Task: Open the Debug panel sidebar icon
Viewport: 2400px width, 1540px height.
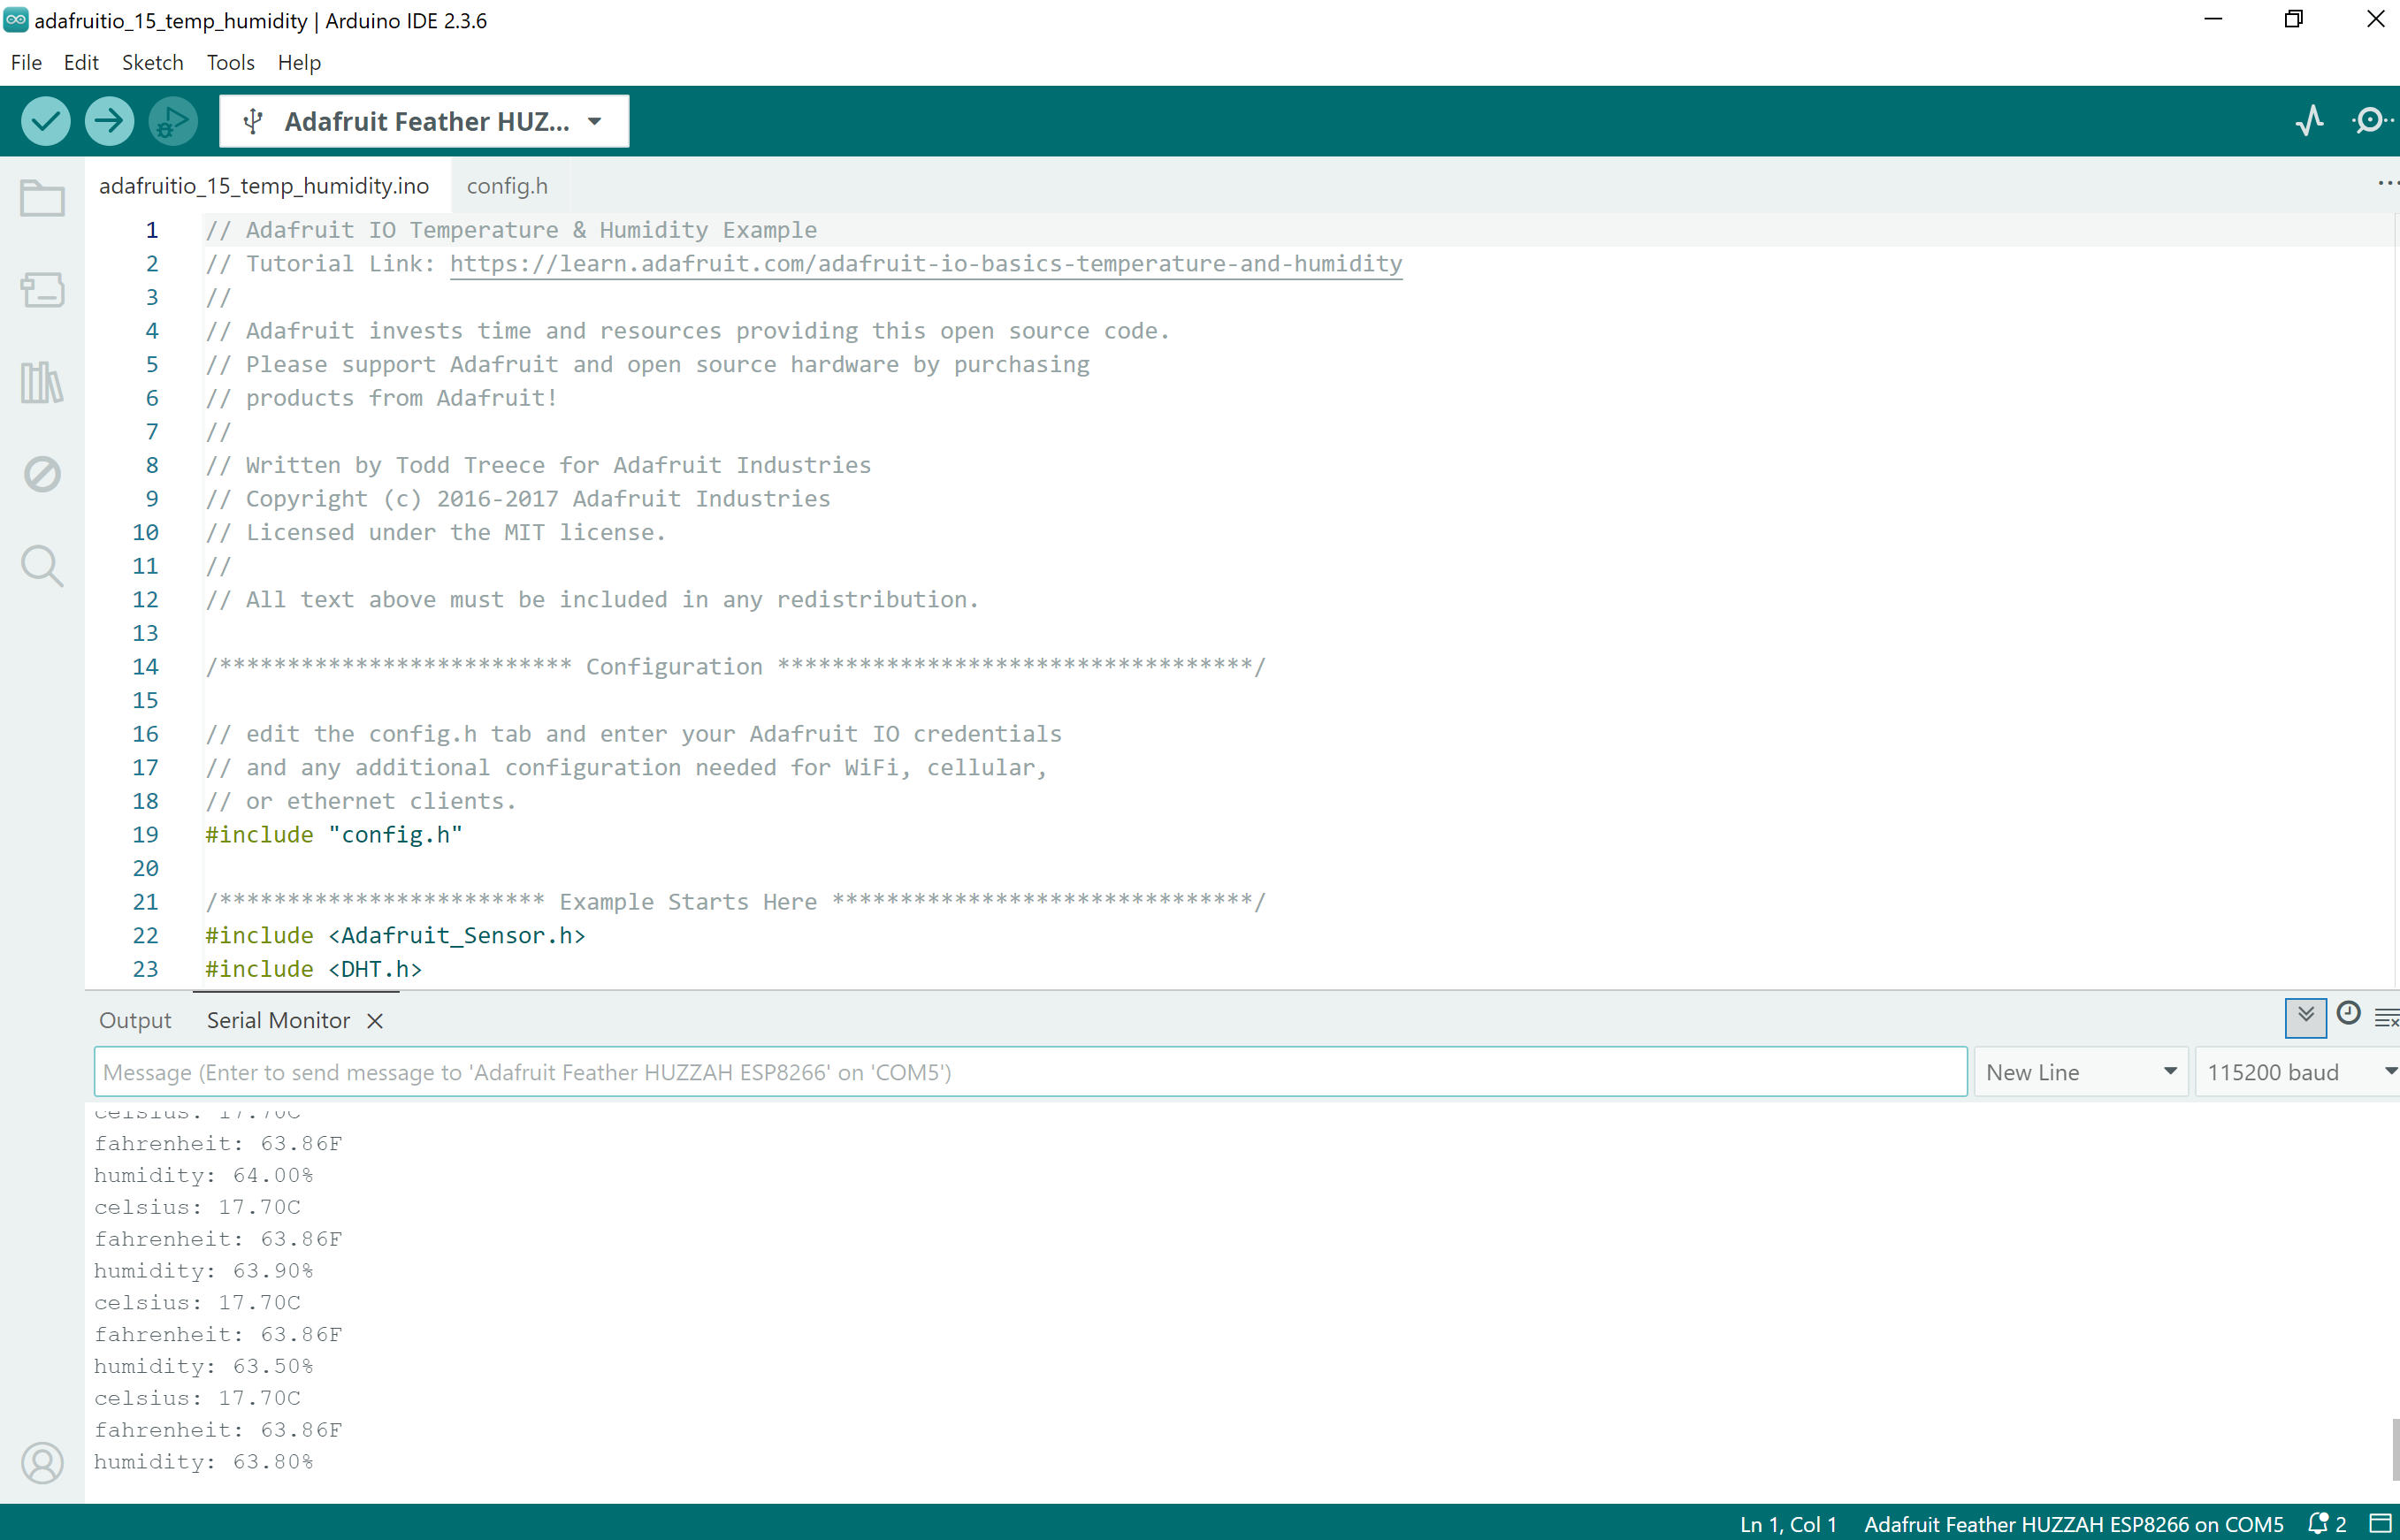Action: [x=42, y=474]
